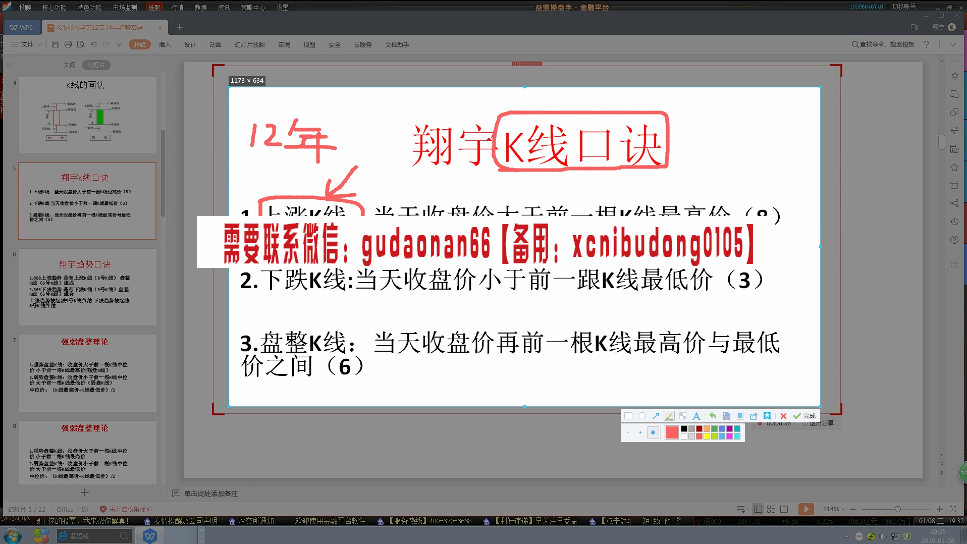Viewport: 967px width, 544px height.
Task: Pick the yellow color swatch
Action: click(x=707, y=436)
